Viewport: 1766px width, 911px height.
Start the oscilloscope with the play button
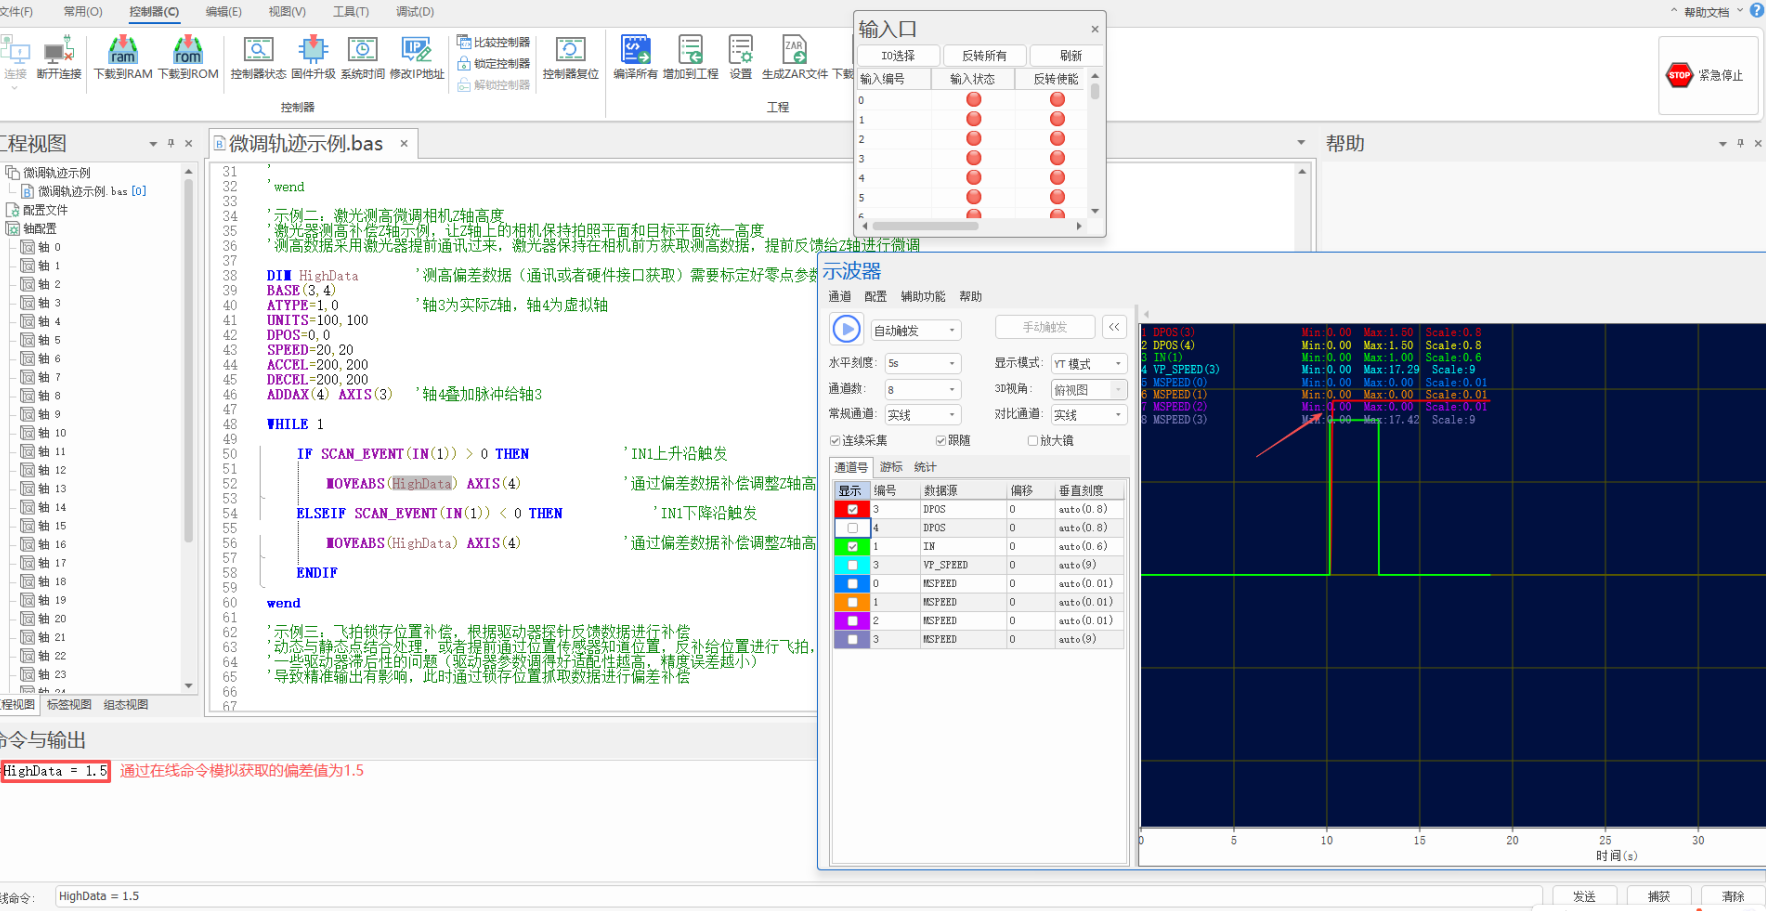tap(846, 329)
